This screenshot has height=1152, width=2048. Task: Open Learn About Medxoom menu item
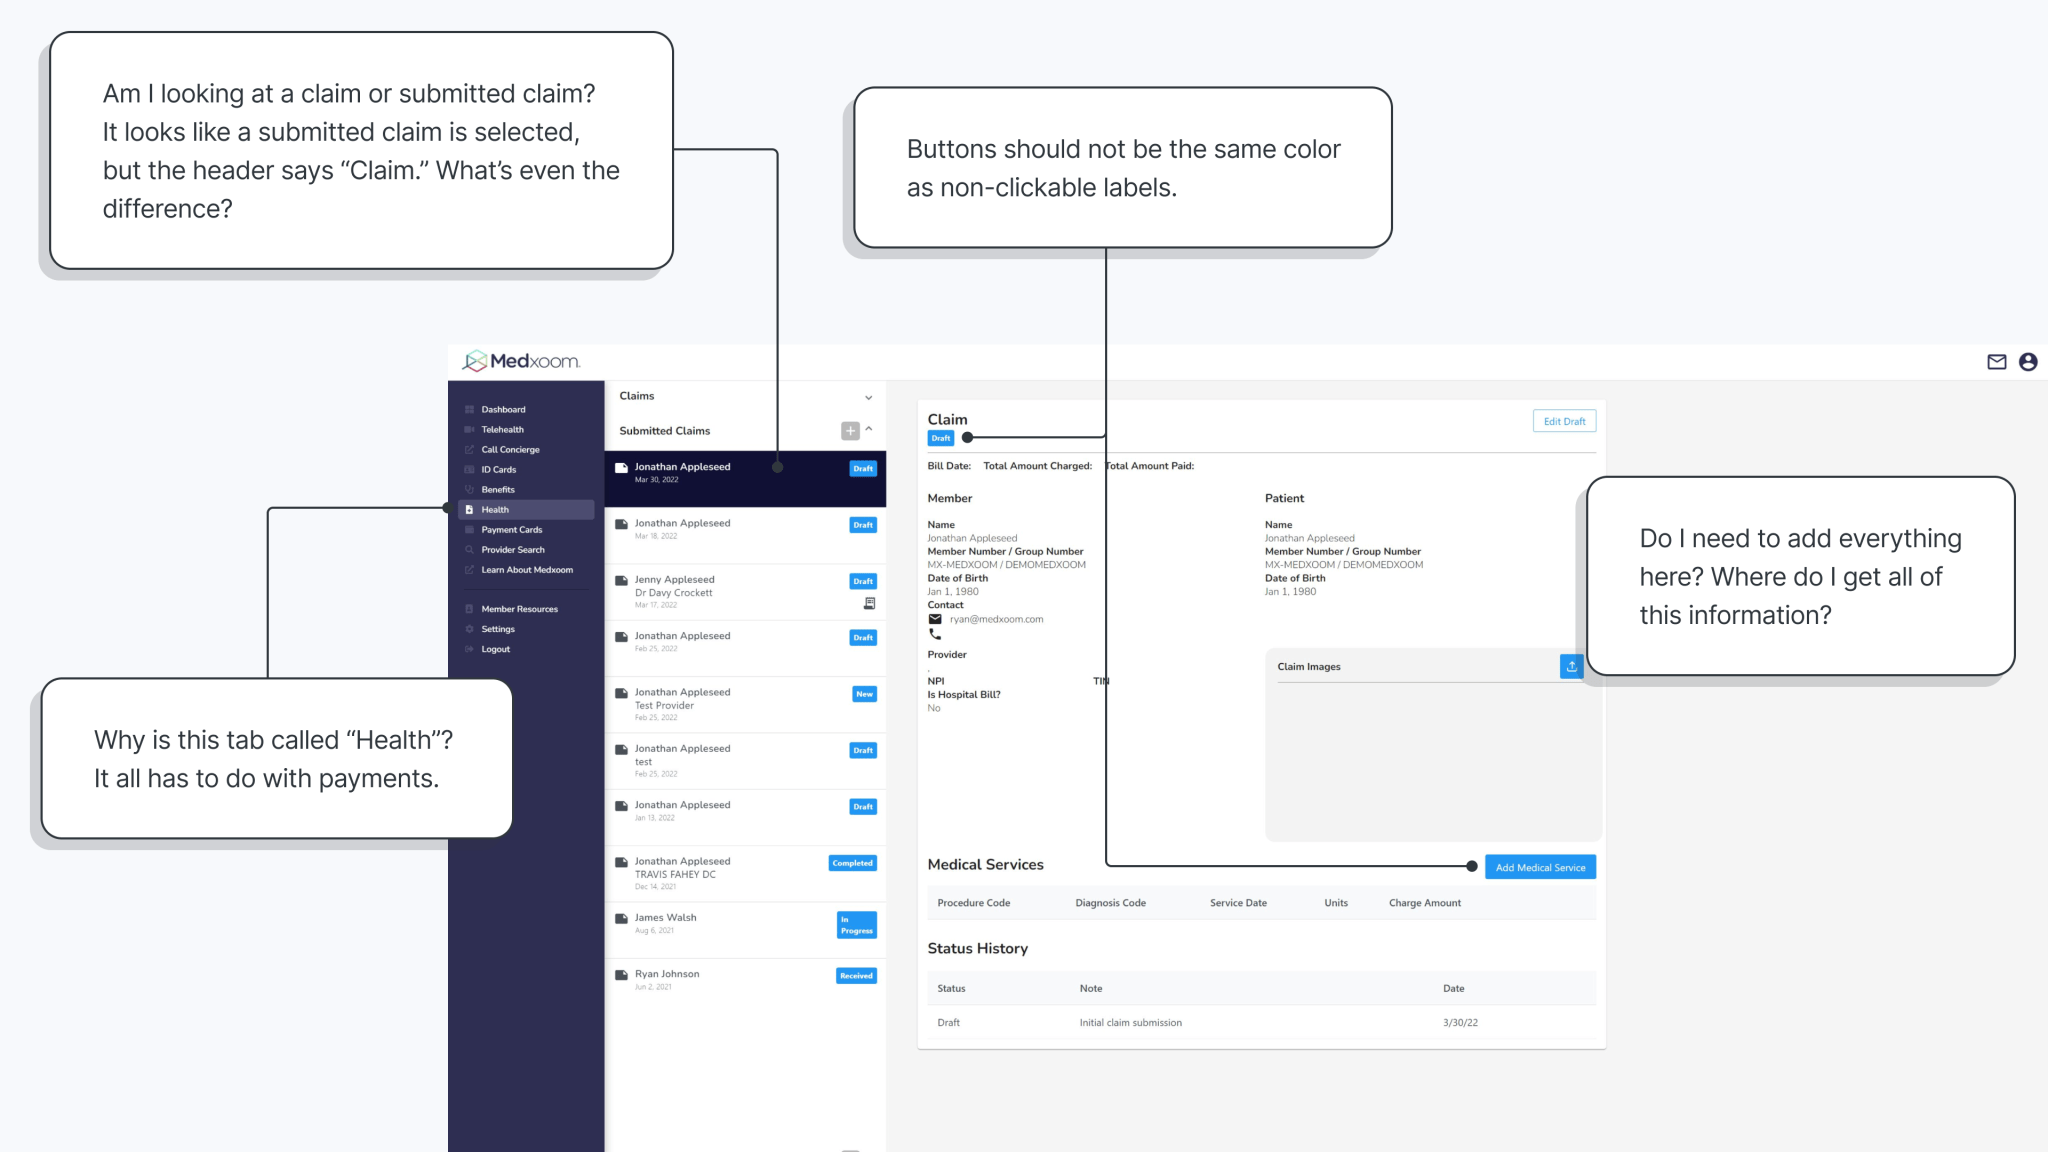pos(526,569)
